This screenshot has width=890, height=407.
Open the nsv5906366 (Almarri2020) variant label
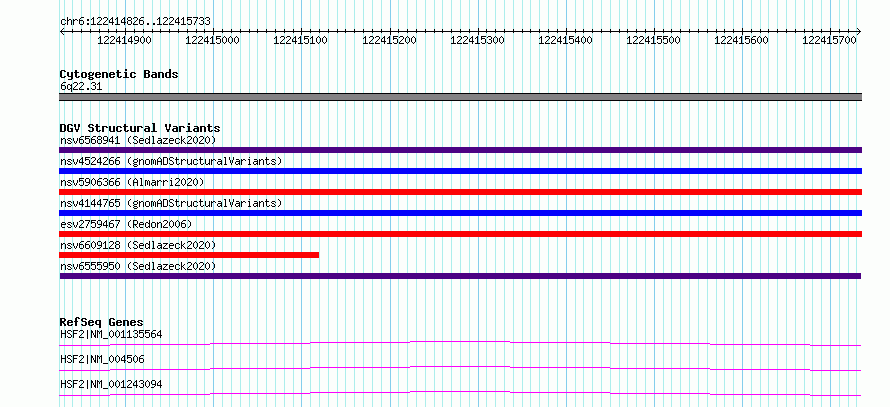(x=132, y=182)
